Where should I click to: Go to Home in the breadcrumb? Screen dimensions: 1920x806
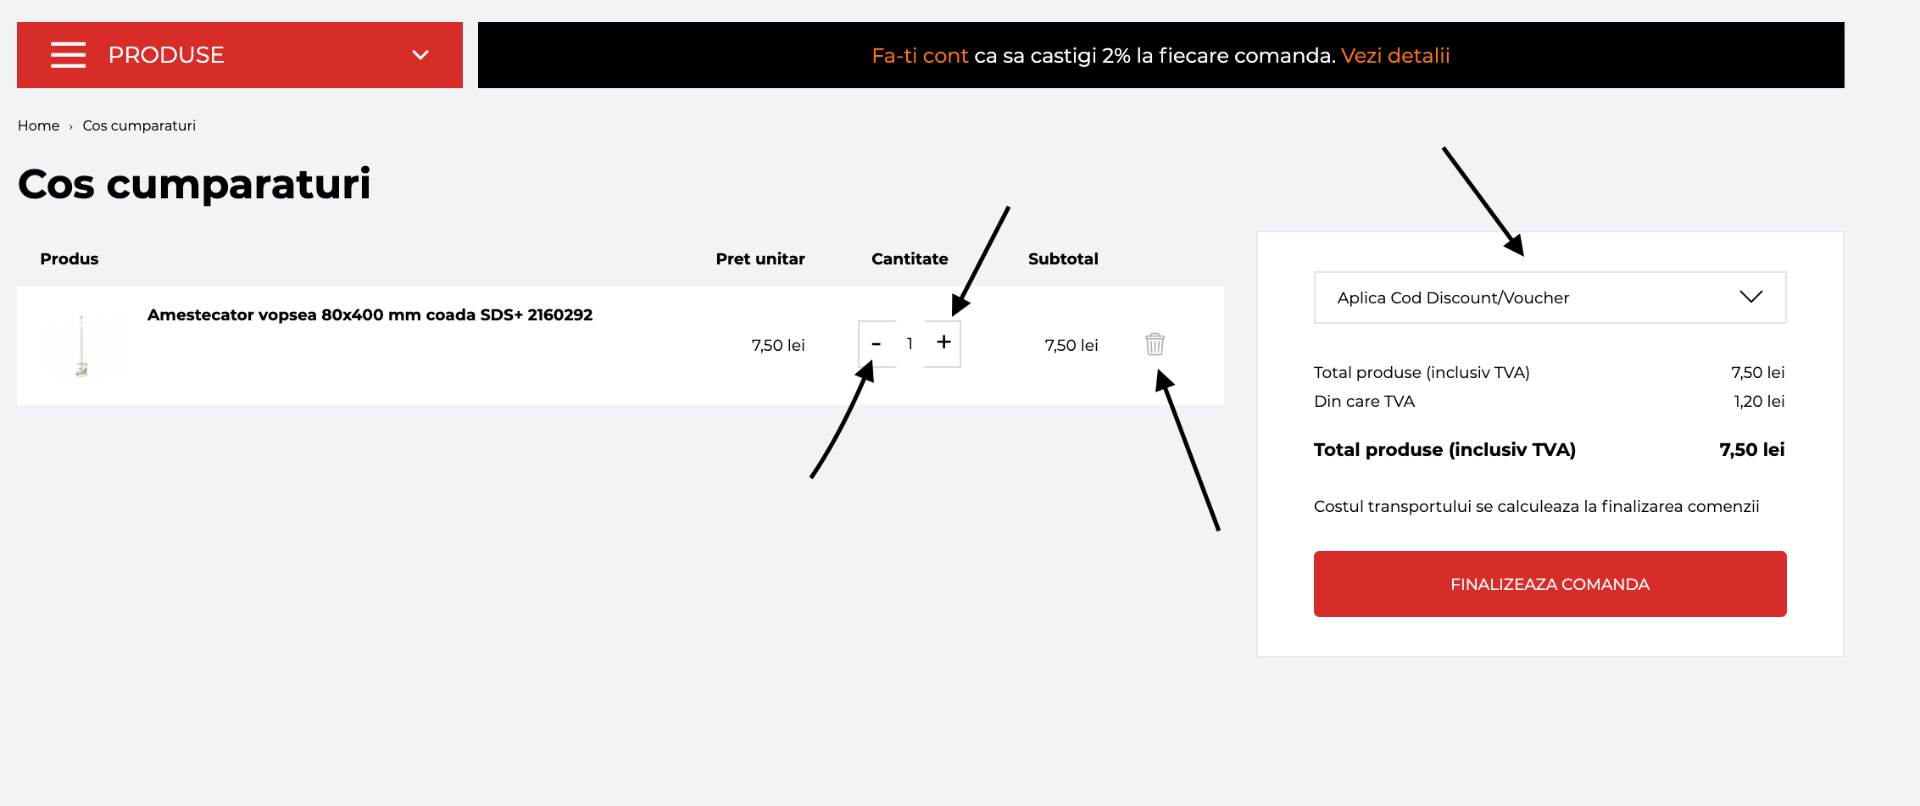coord(38,126)
